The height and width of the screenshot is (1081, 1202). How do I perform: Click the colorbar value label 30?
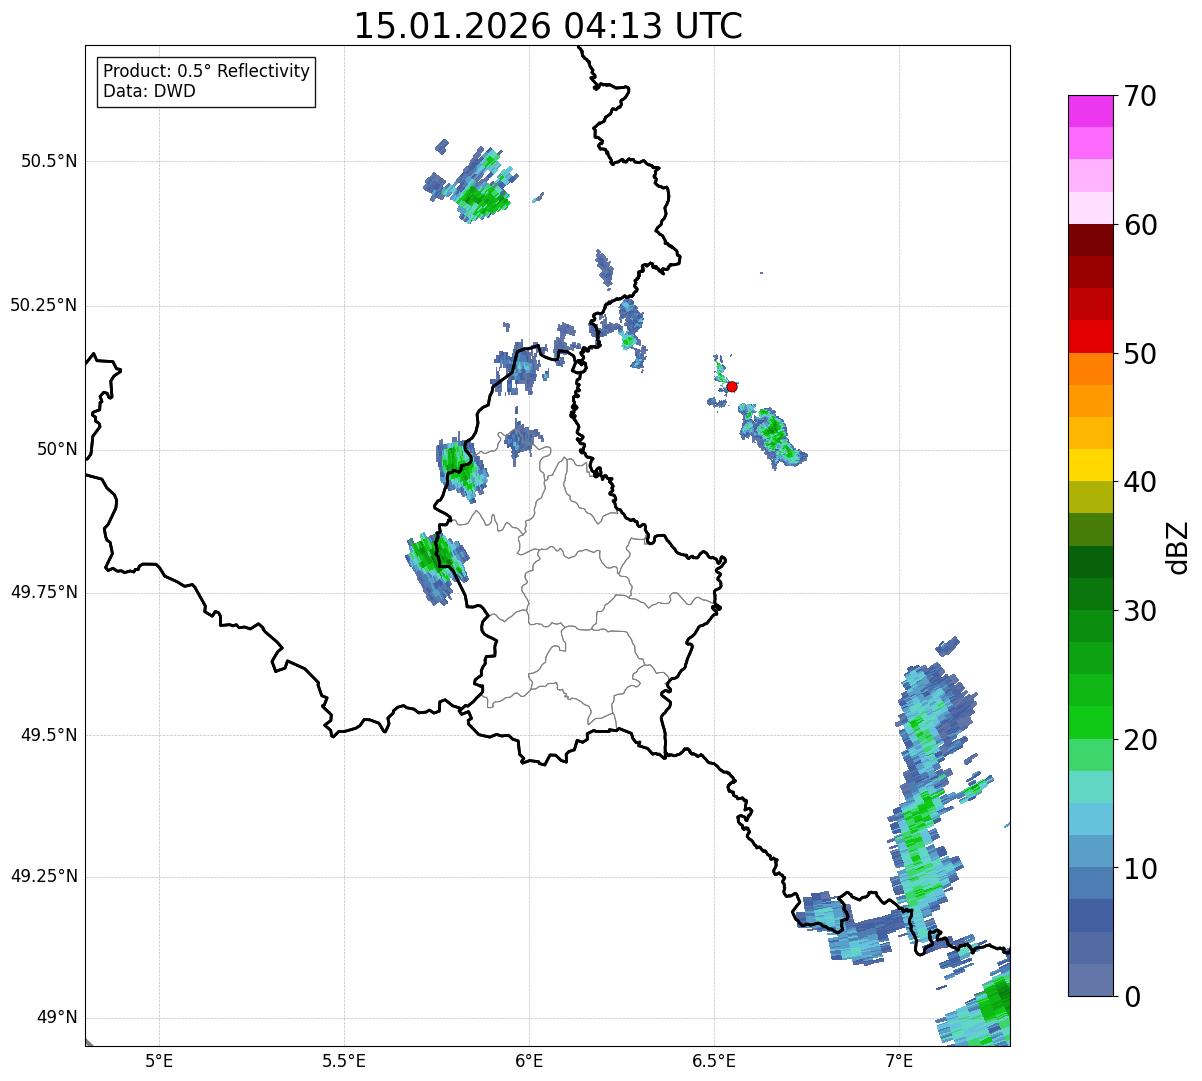(1140, 611)
